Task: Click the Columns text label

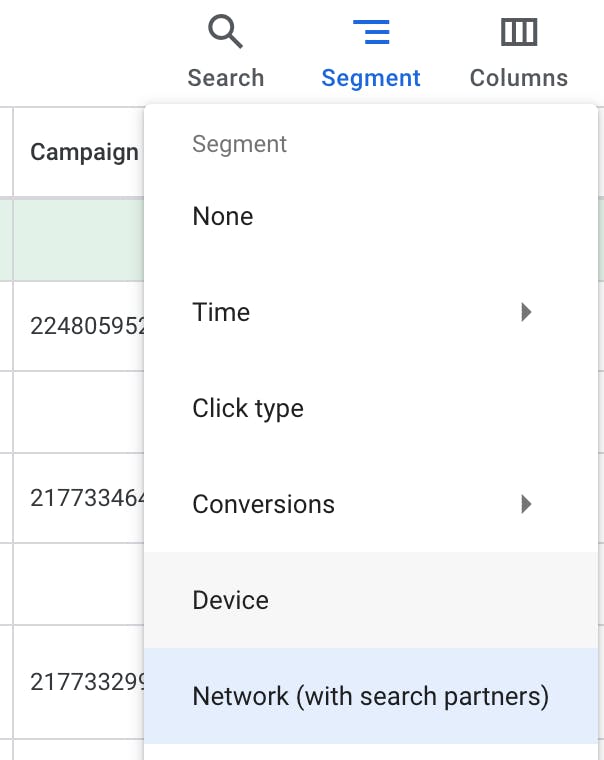Action: click(x=518, y=78)
